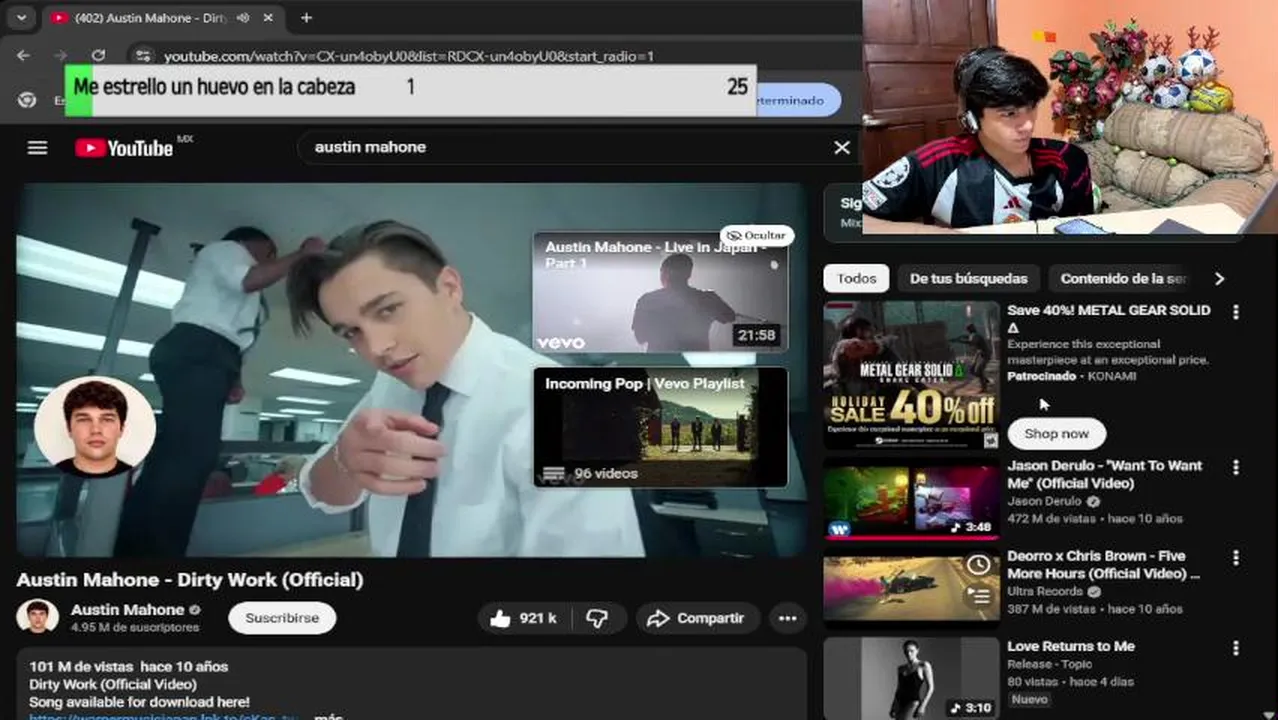Hide end cards with the Ocultar button

pyautogui.click(x=757, y=235)
